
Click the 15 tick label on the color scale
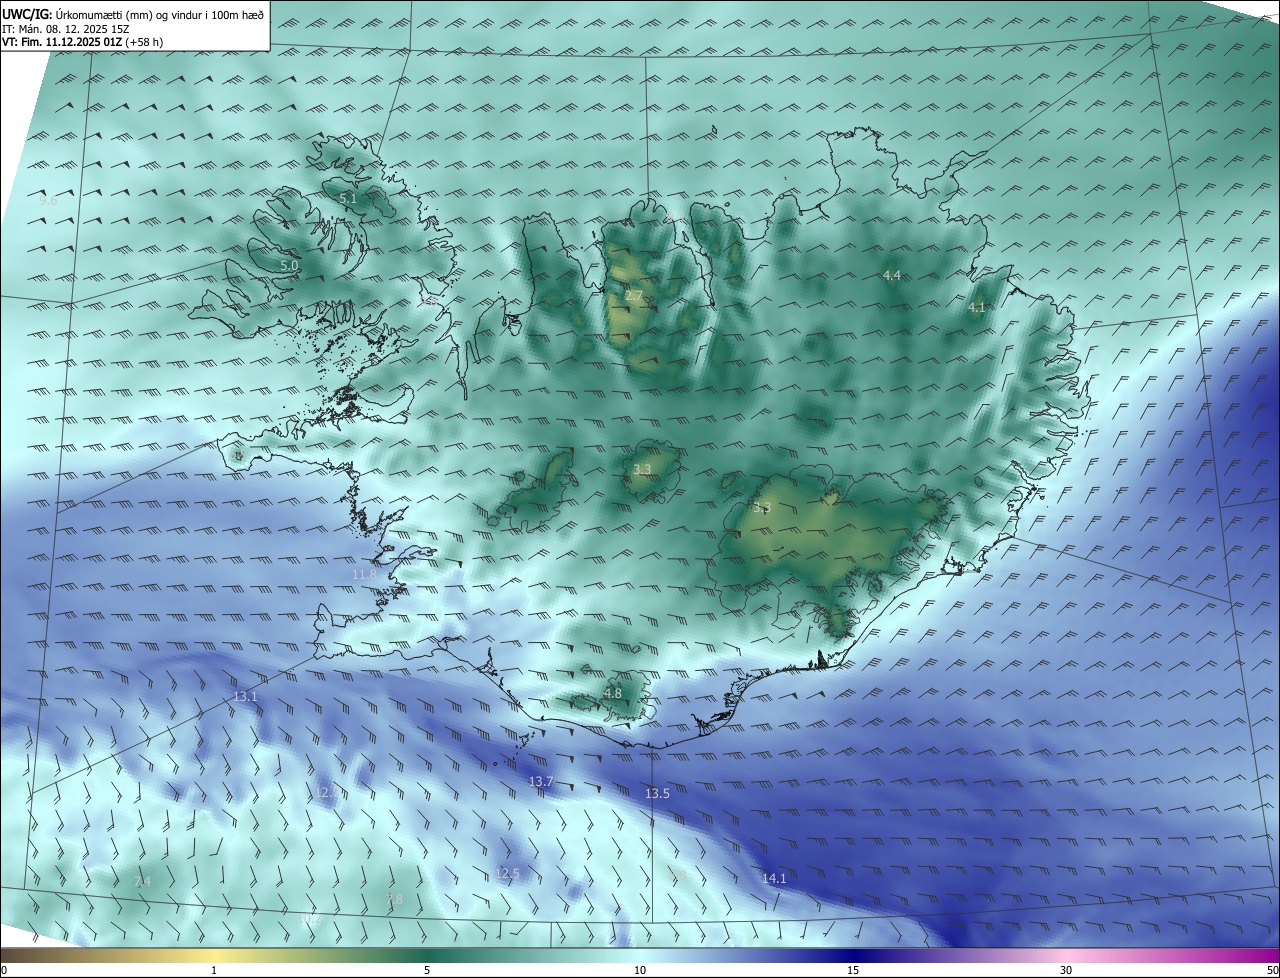(853, 970)
